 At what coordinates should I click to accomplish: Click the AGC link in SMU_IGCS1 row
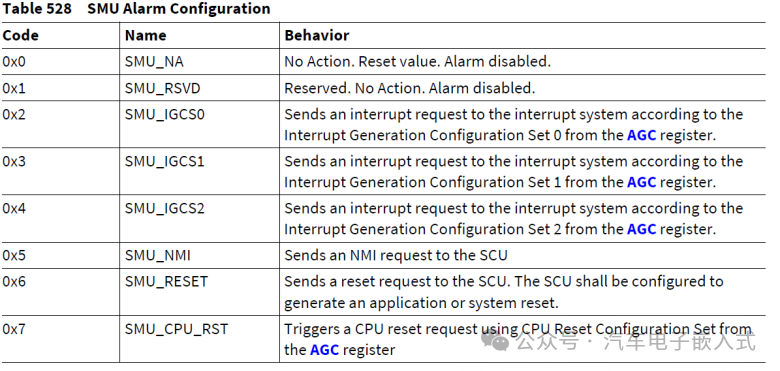(x=641, y=182)
